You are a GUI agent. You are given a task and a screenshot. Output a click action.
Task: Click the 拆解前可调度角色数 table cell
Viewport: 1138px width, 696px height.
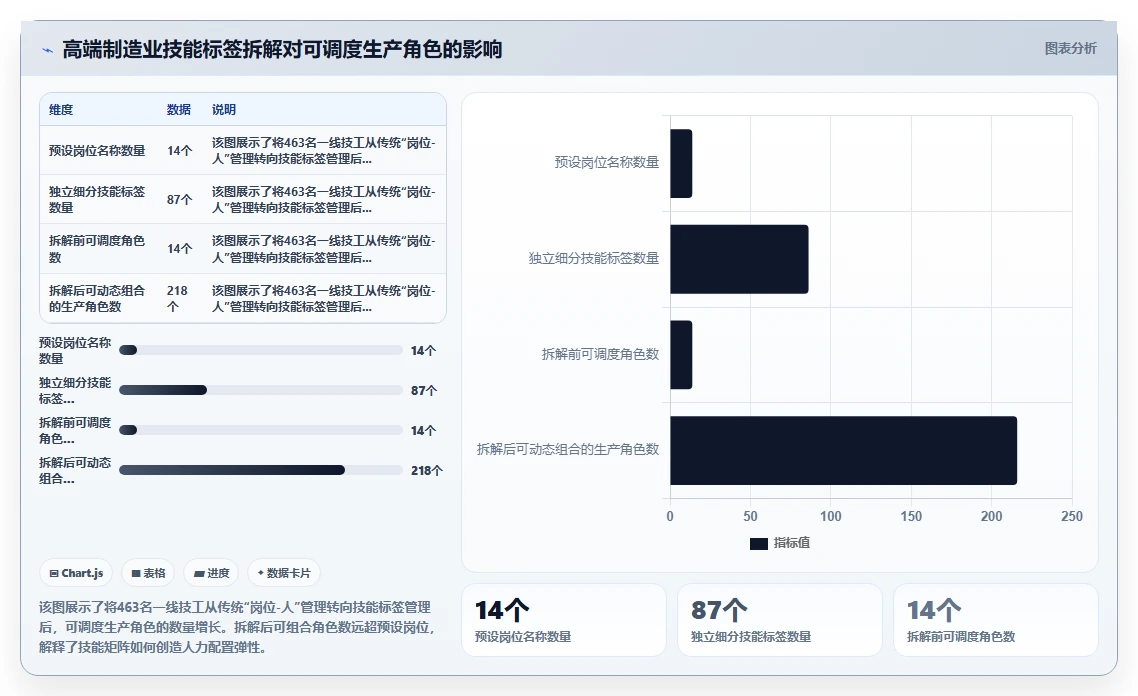pyautogui.click(x=97, y=249)
